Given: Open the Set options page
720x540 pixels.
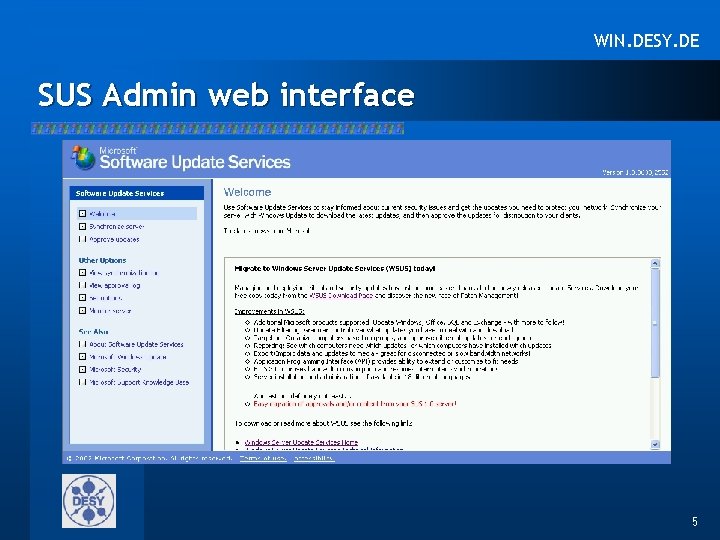Looking at the screenshot, I should tap(106, 298).
